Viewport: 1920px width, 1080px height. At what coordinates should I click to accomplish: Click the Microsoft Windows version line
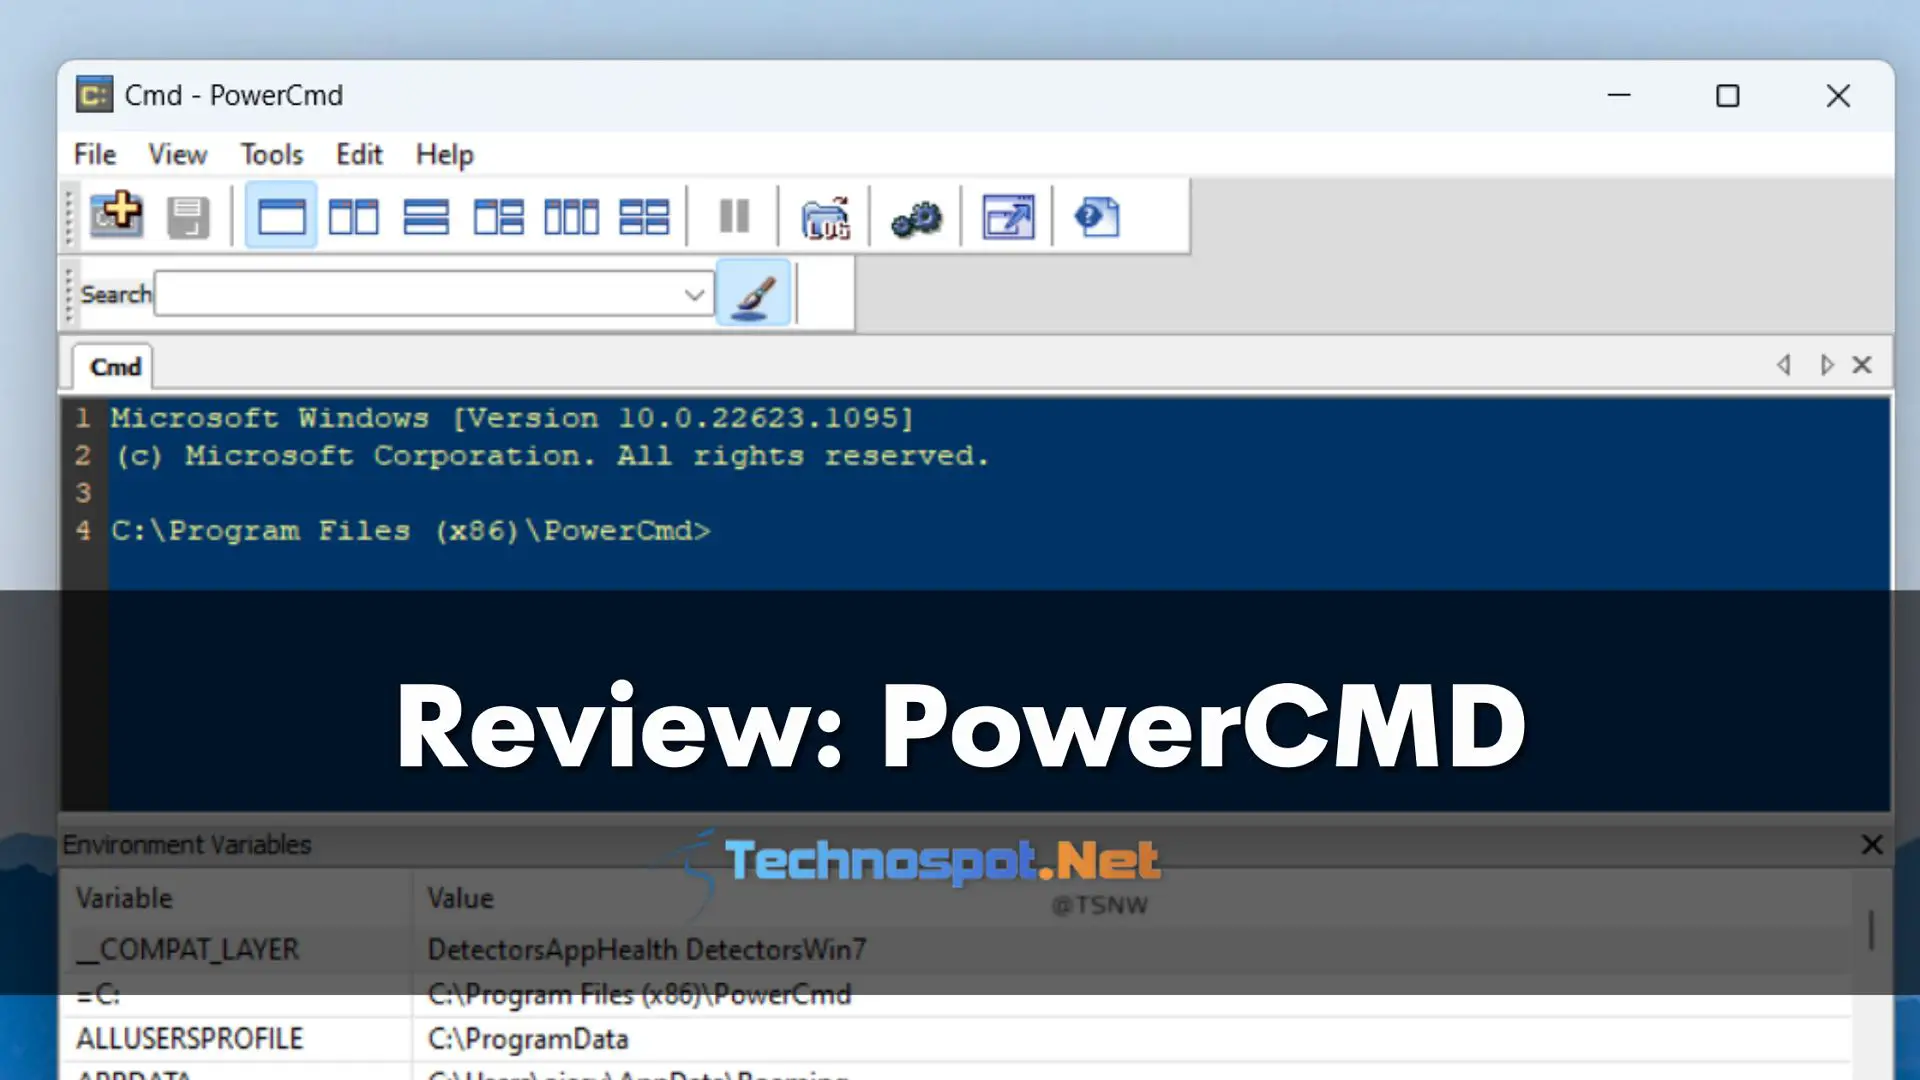pos(513,418)
